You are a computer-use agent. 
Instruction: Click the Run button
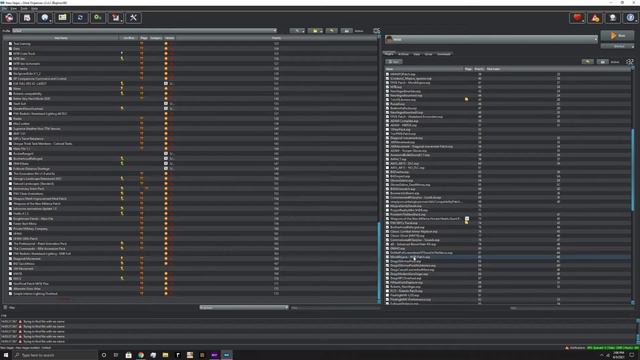(618, 36)
